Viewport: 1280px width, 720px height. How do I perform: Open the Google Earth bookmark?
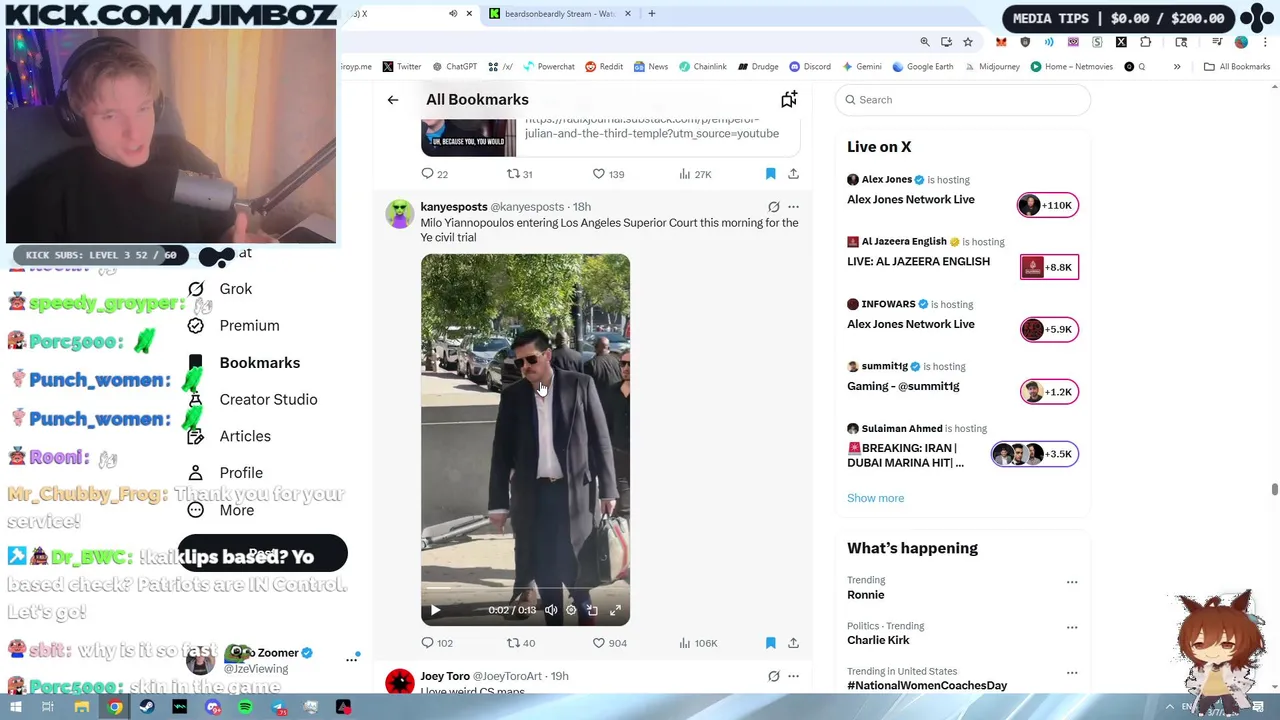coord(923,67)
